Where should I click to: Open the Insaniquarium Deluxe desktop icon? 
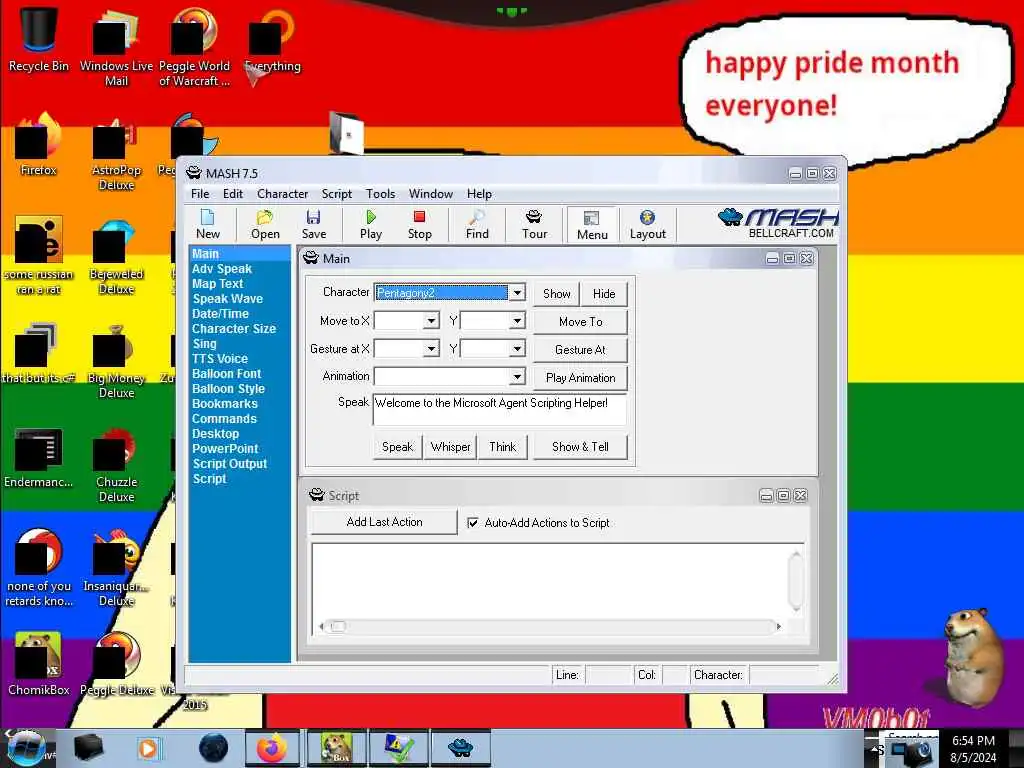(116, 567)
